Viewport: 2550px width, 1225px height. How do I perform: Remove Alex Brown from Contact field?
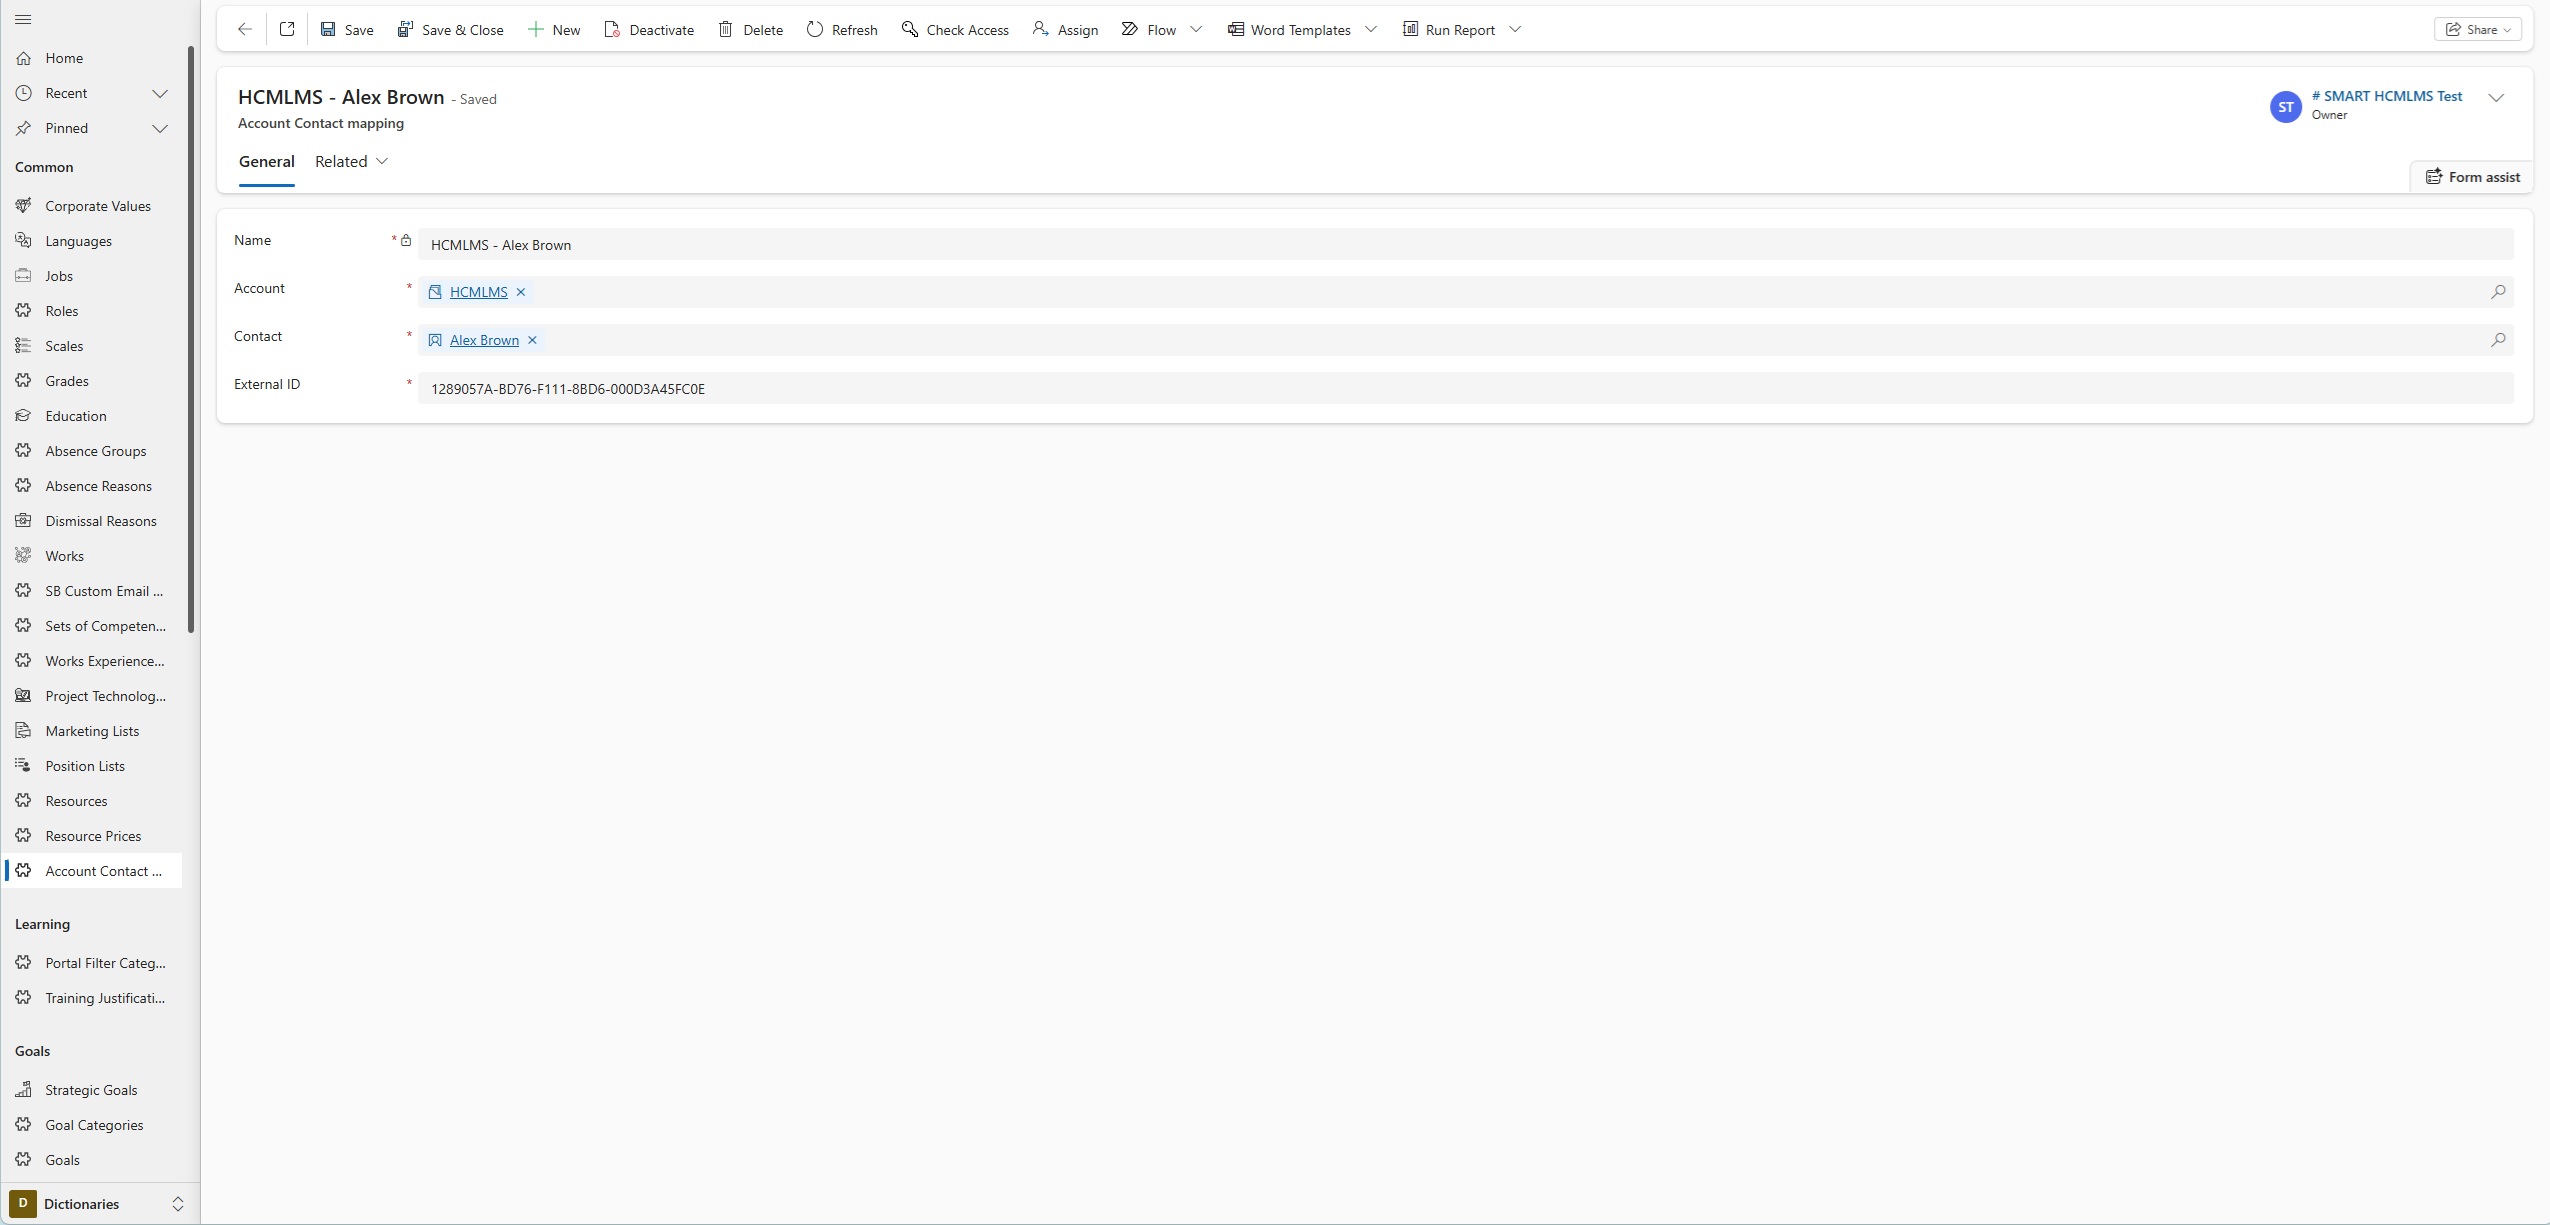point(533,340)
